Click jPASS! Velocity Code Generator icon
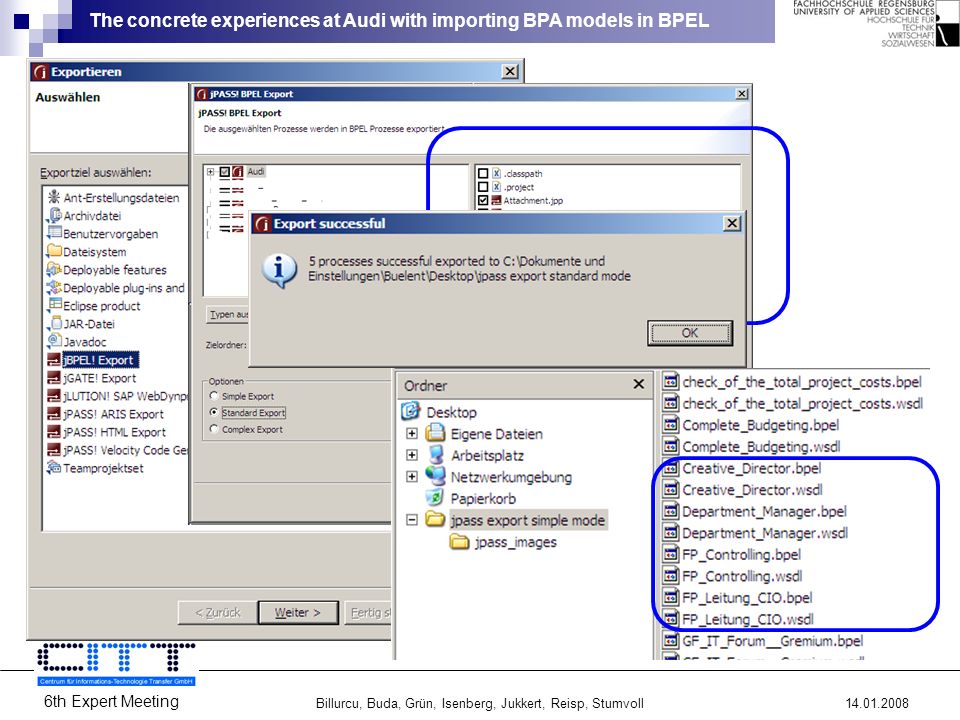 [x=54, y=449]
